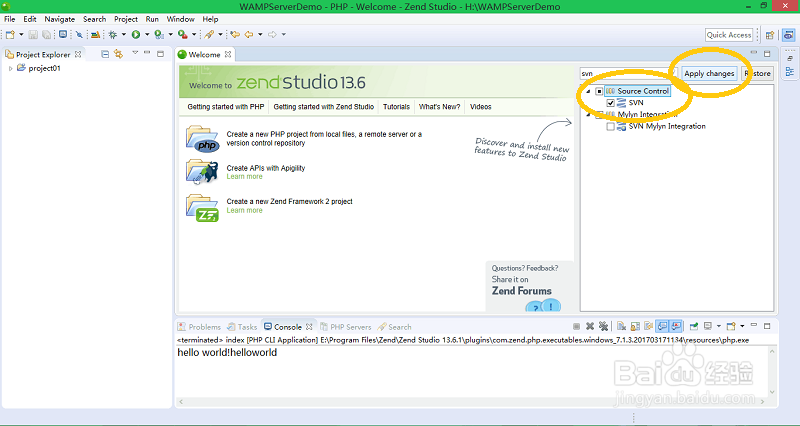The image size is (800, 426).
Task: Switch to the bottom Search tab
Action: [x=394, y=327]
